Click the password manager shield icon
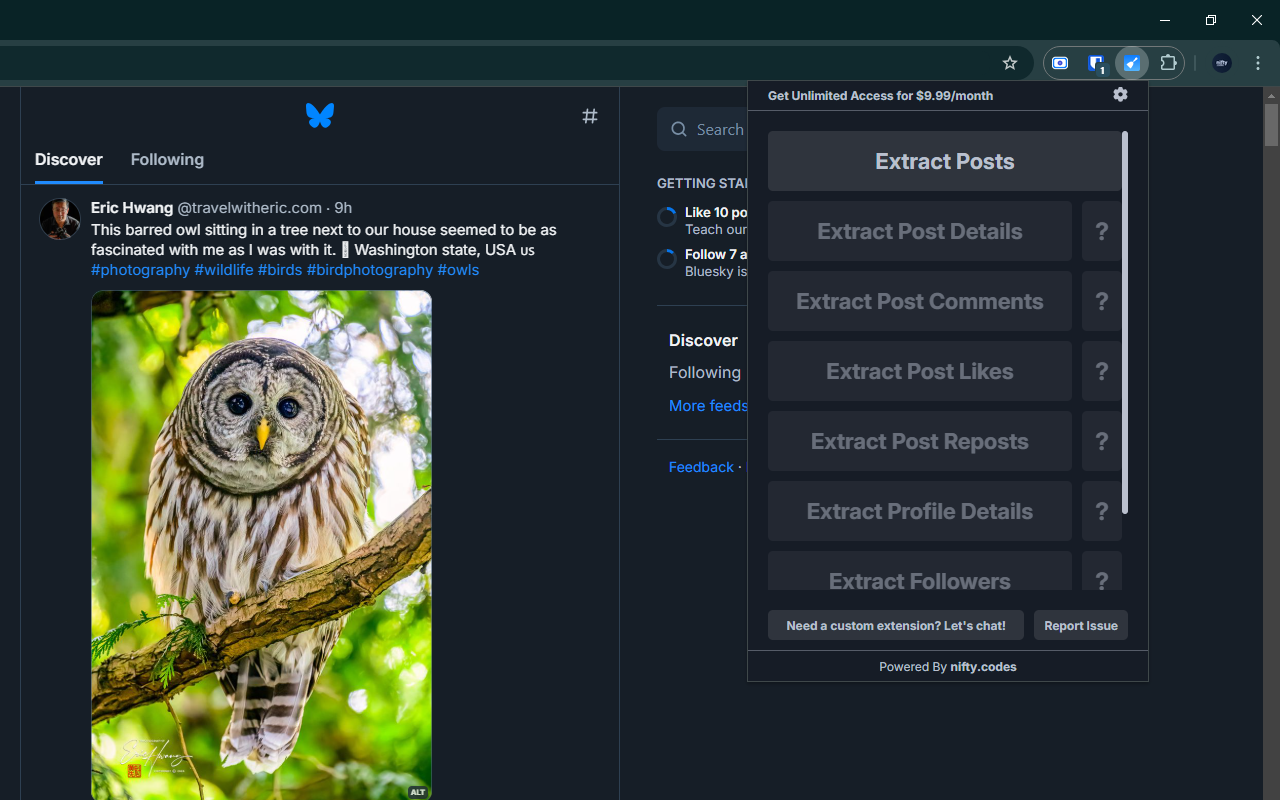This screenshot has width=1280, height=800. pos(1096,63)
